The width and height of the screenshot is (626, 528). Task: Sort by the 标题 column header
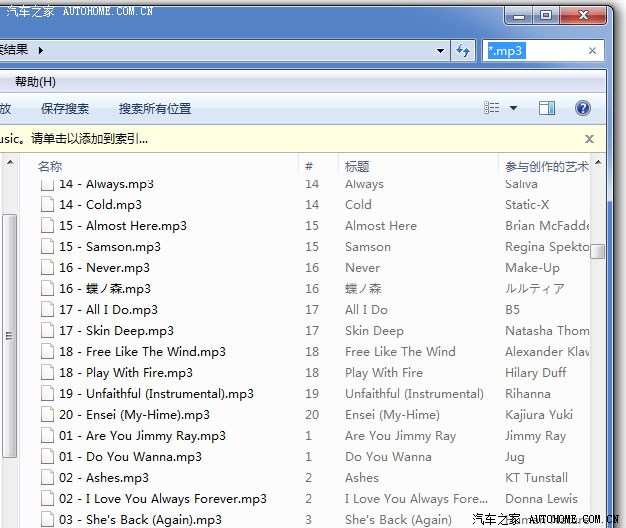[357, 166]
